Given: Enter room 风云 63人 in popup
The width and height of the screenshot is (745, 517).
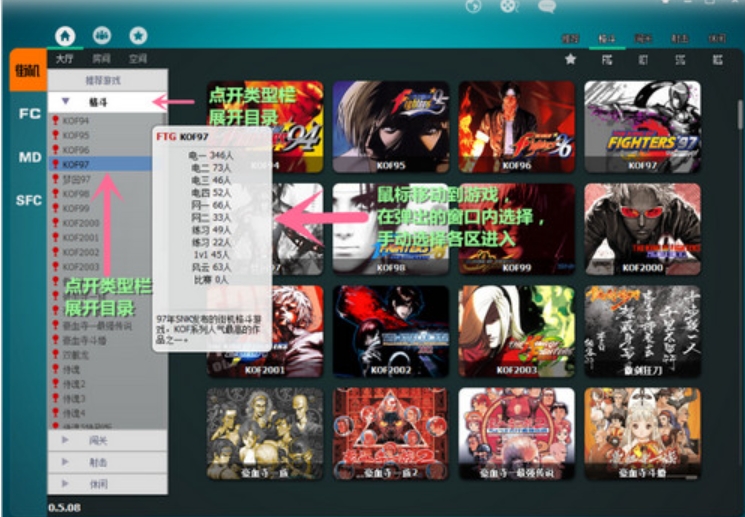Looking at the screenshot, I should (x=211, y=267).
